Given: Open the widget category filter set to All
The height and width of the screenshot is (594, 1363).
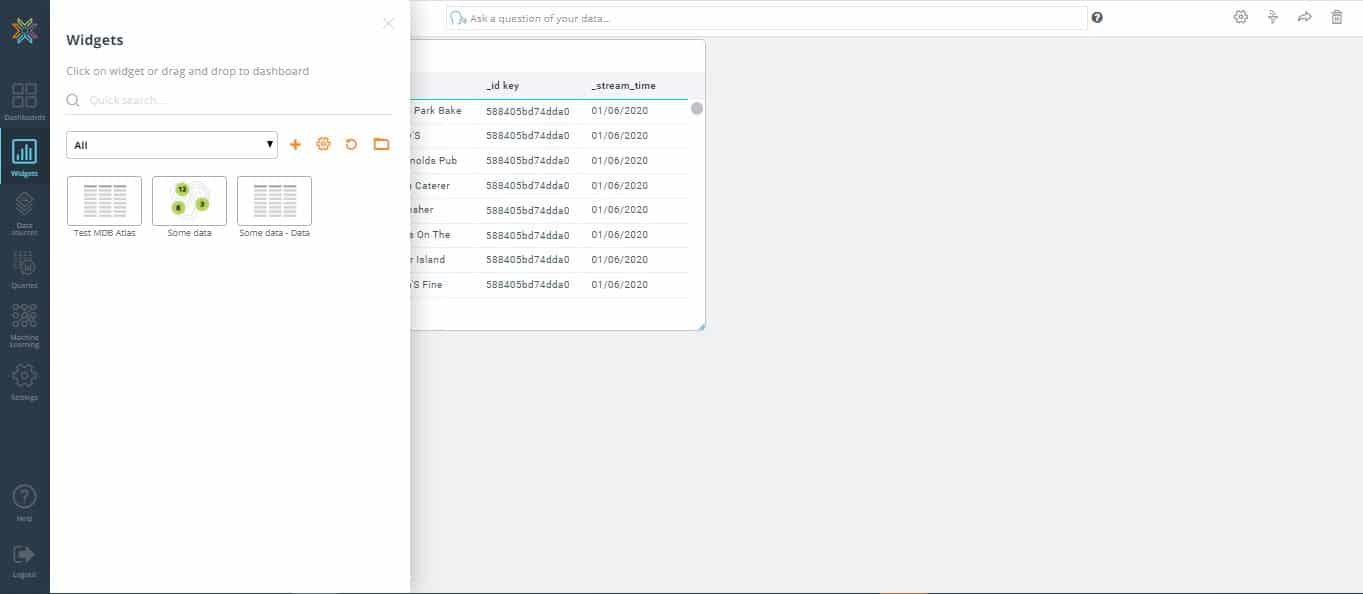Looking at the screenshot, I should [x=170, y=144].
